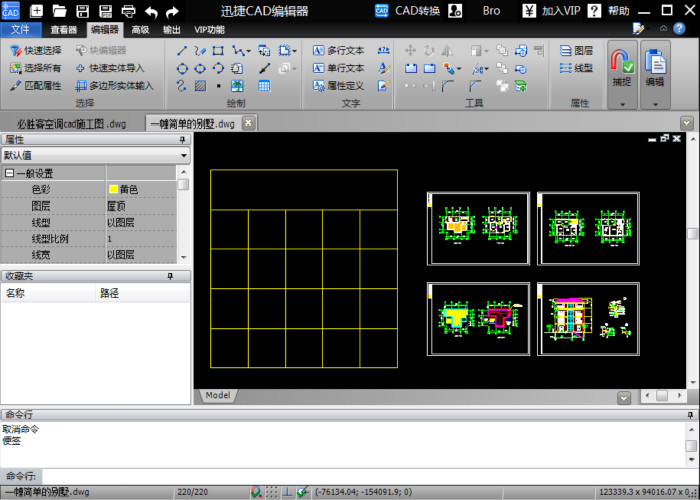
Task: Toggle the ortho mode icon in status bar
Action: point(287,492)
